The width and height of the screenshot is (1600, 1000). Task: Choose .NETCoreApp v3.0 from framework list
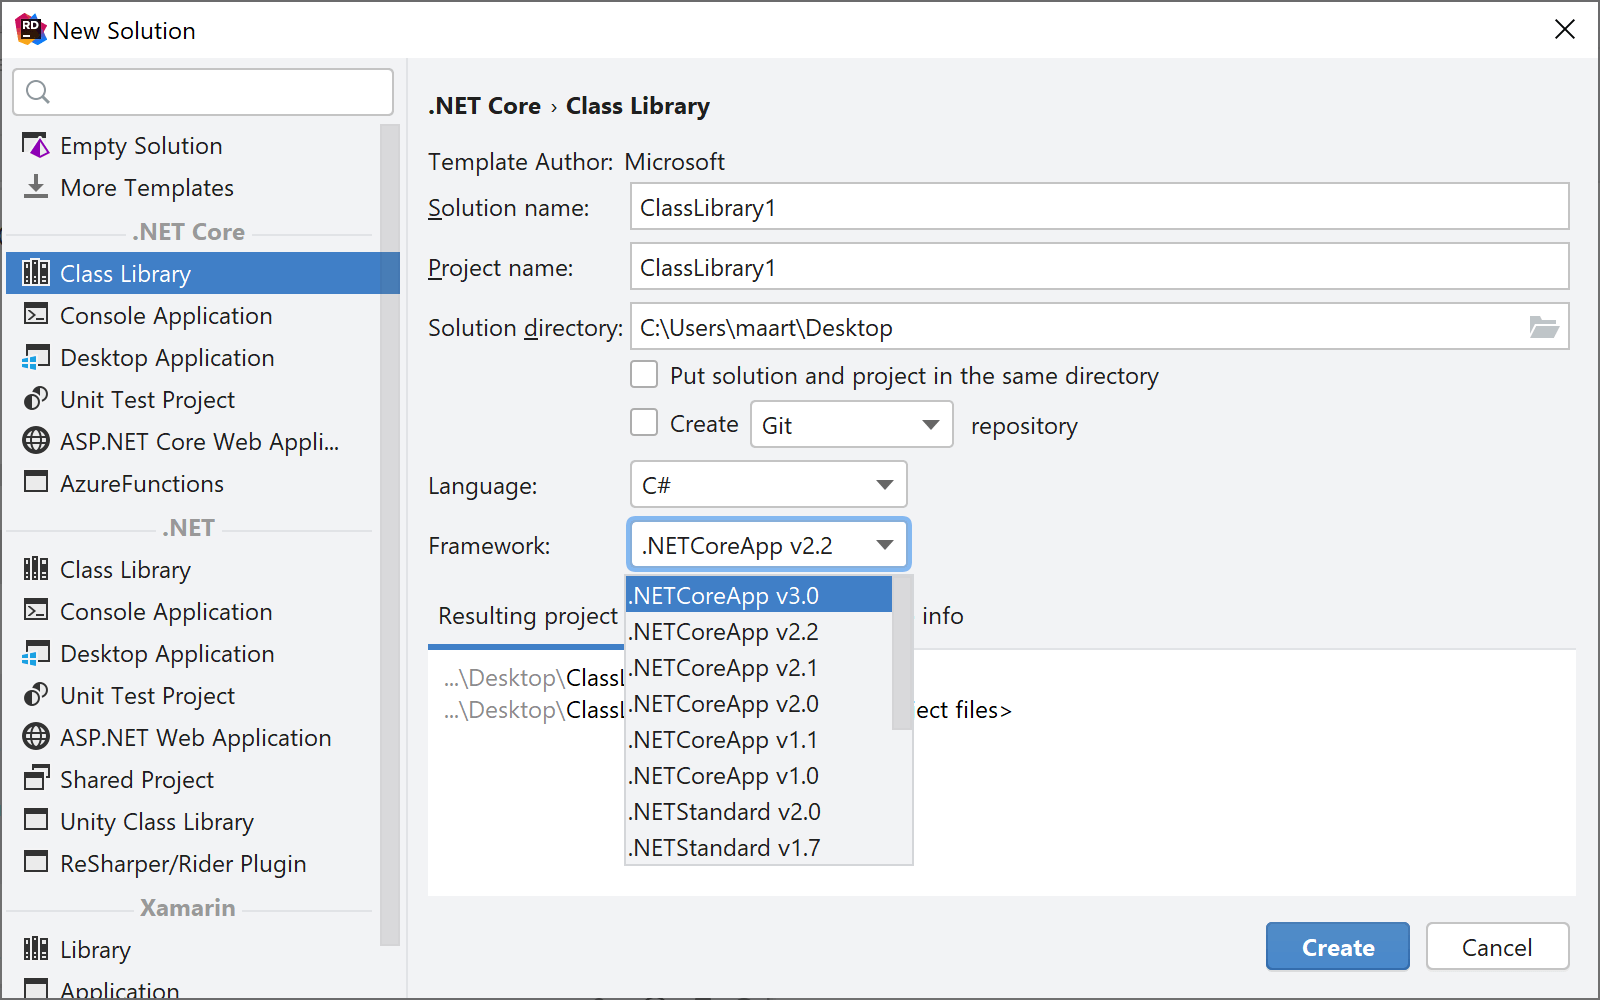pos(759,595)
